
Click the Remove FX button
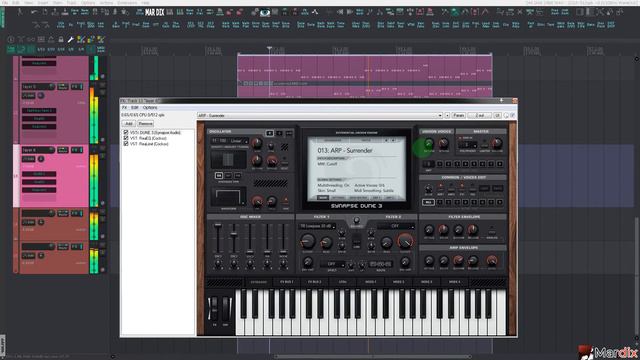(145, 123)
